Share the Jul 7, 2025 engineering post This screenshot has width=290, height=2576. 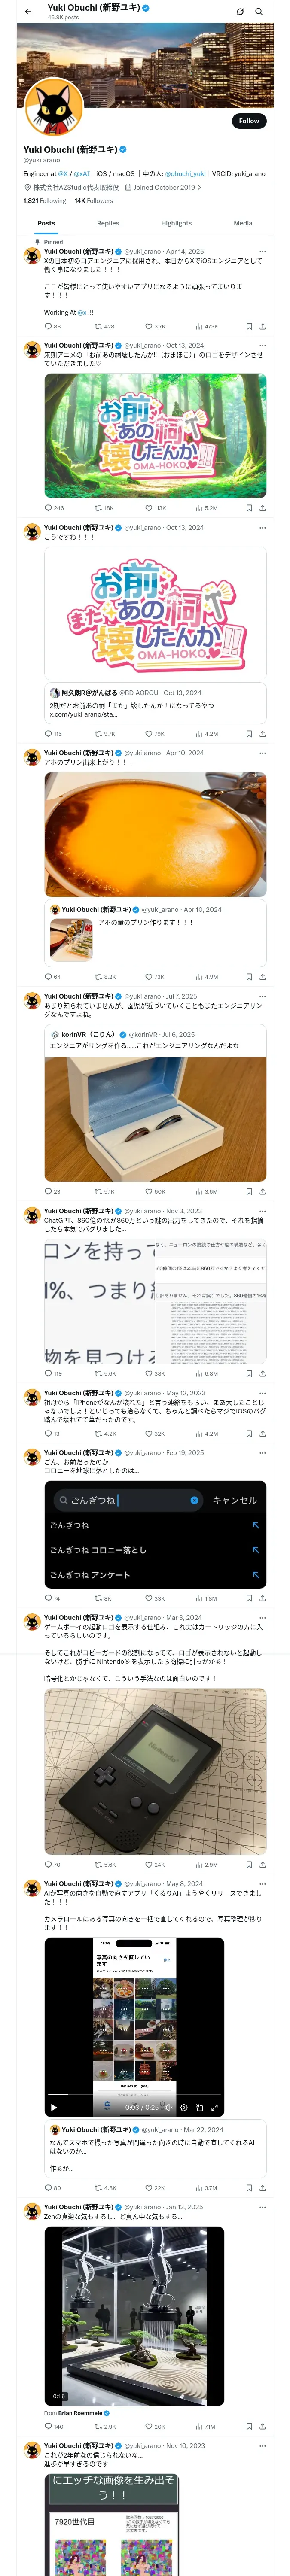(x=262, y=1191)
